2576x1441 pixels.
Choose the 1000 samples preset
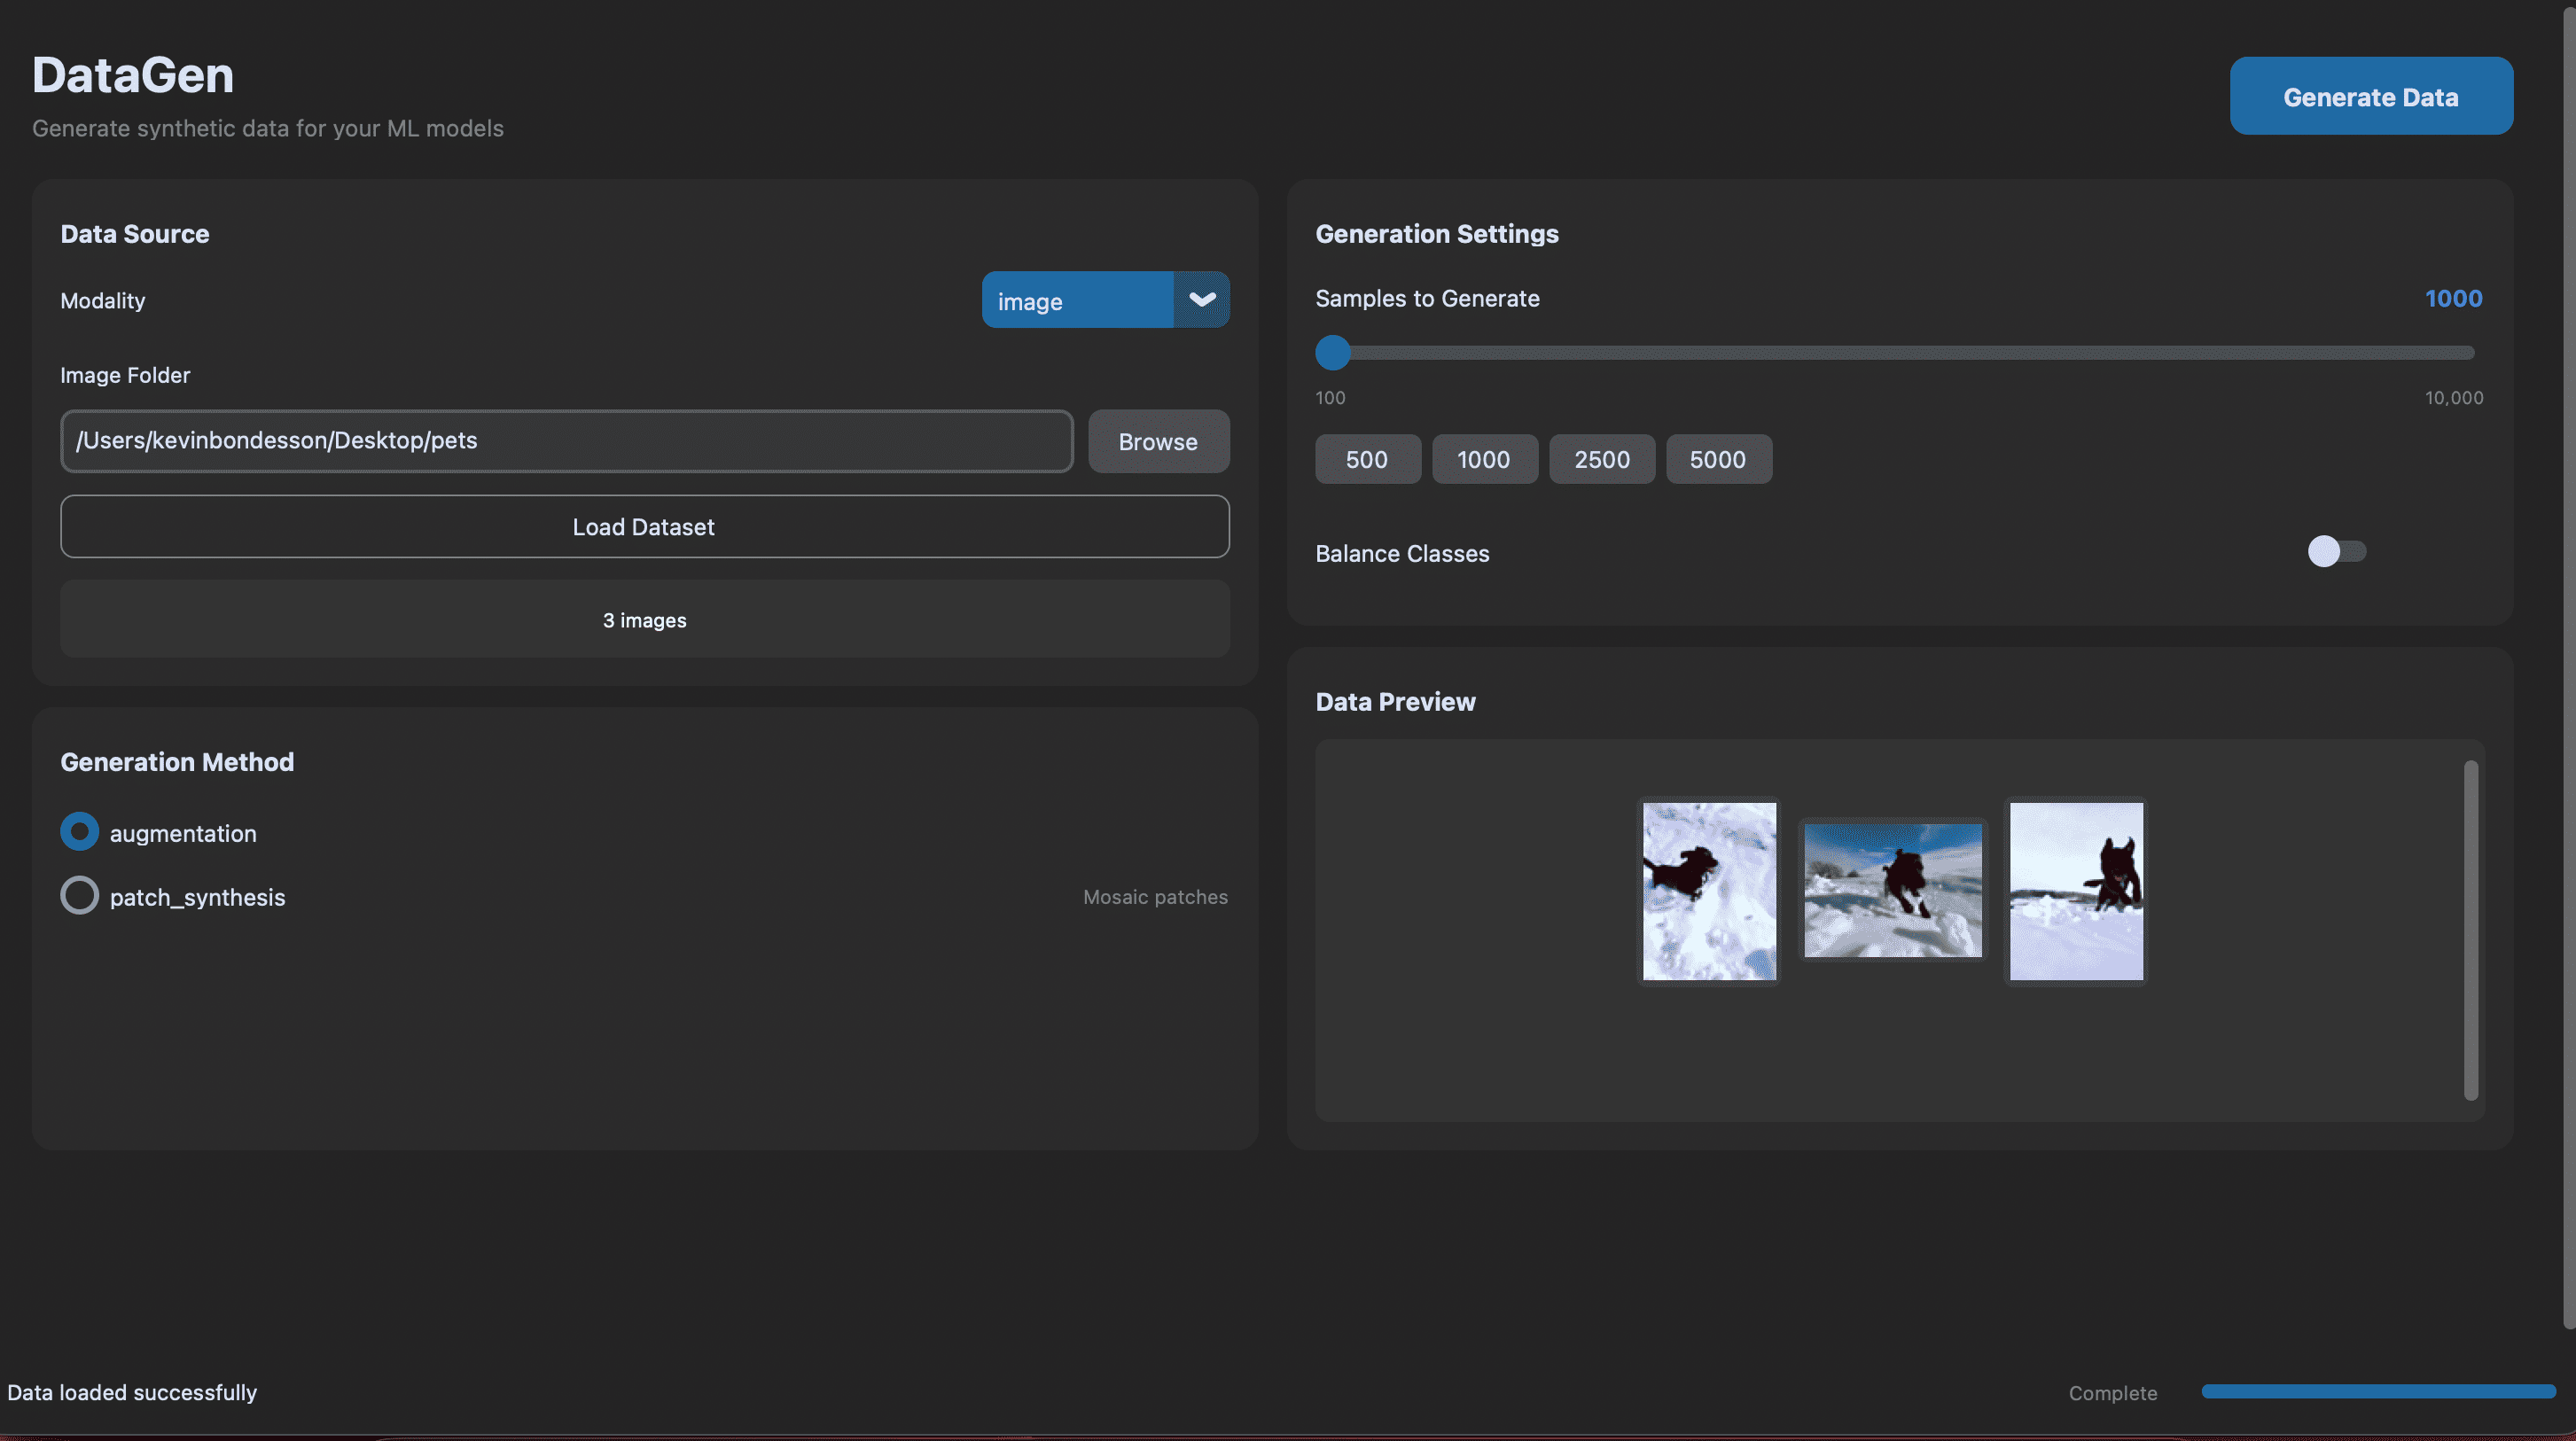pos(1484,460)
